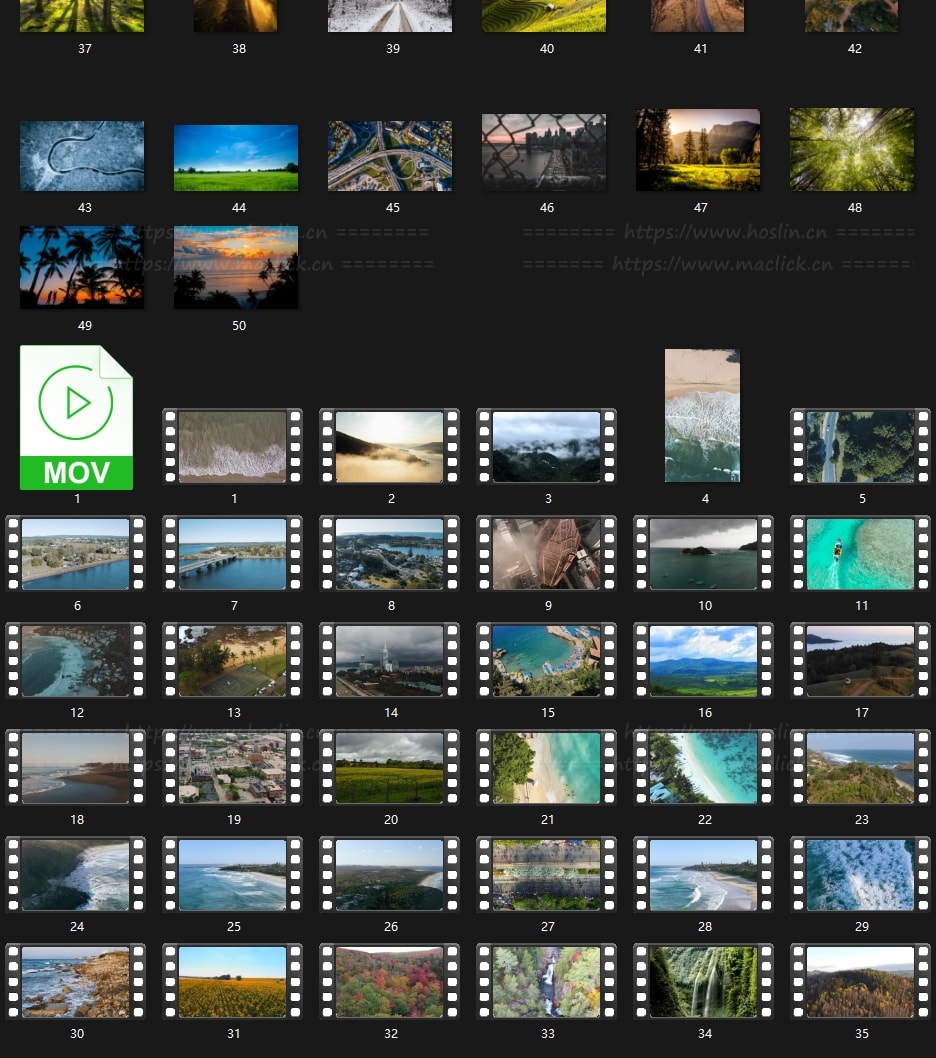Open video 1 showing waves on sand
Image resolution: width=936 pixels, height=1058 pixels.
pos(233,446)
